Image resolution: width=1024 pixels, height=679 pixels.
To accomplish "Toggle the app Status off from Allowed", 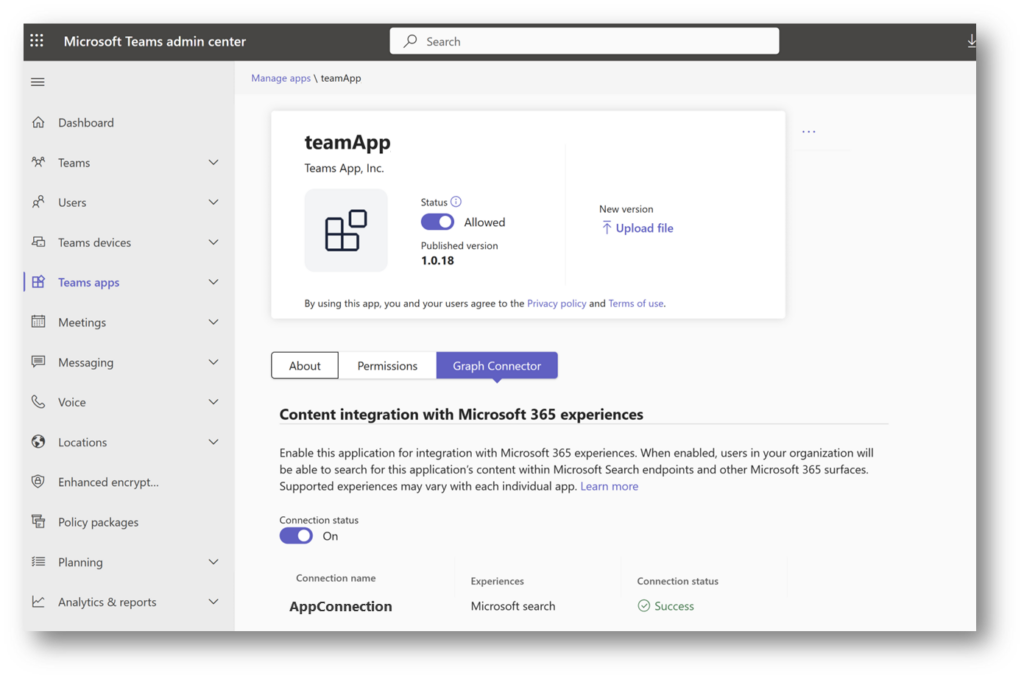I will 436,222.
